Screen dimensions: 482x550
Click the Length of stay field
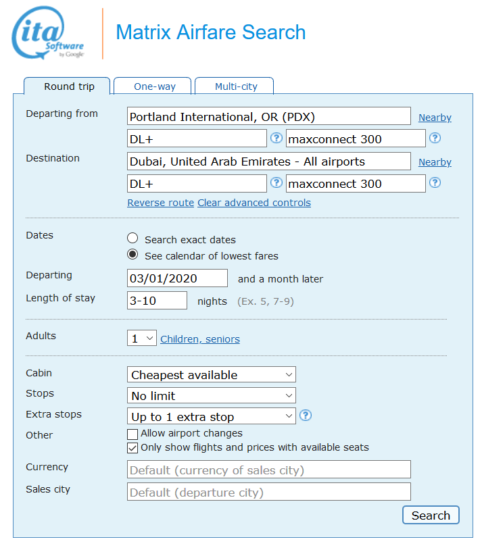[x=157, y=300]
